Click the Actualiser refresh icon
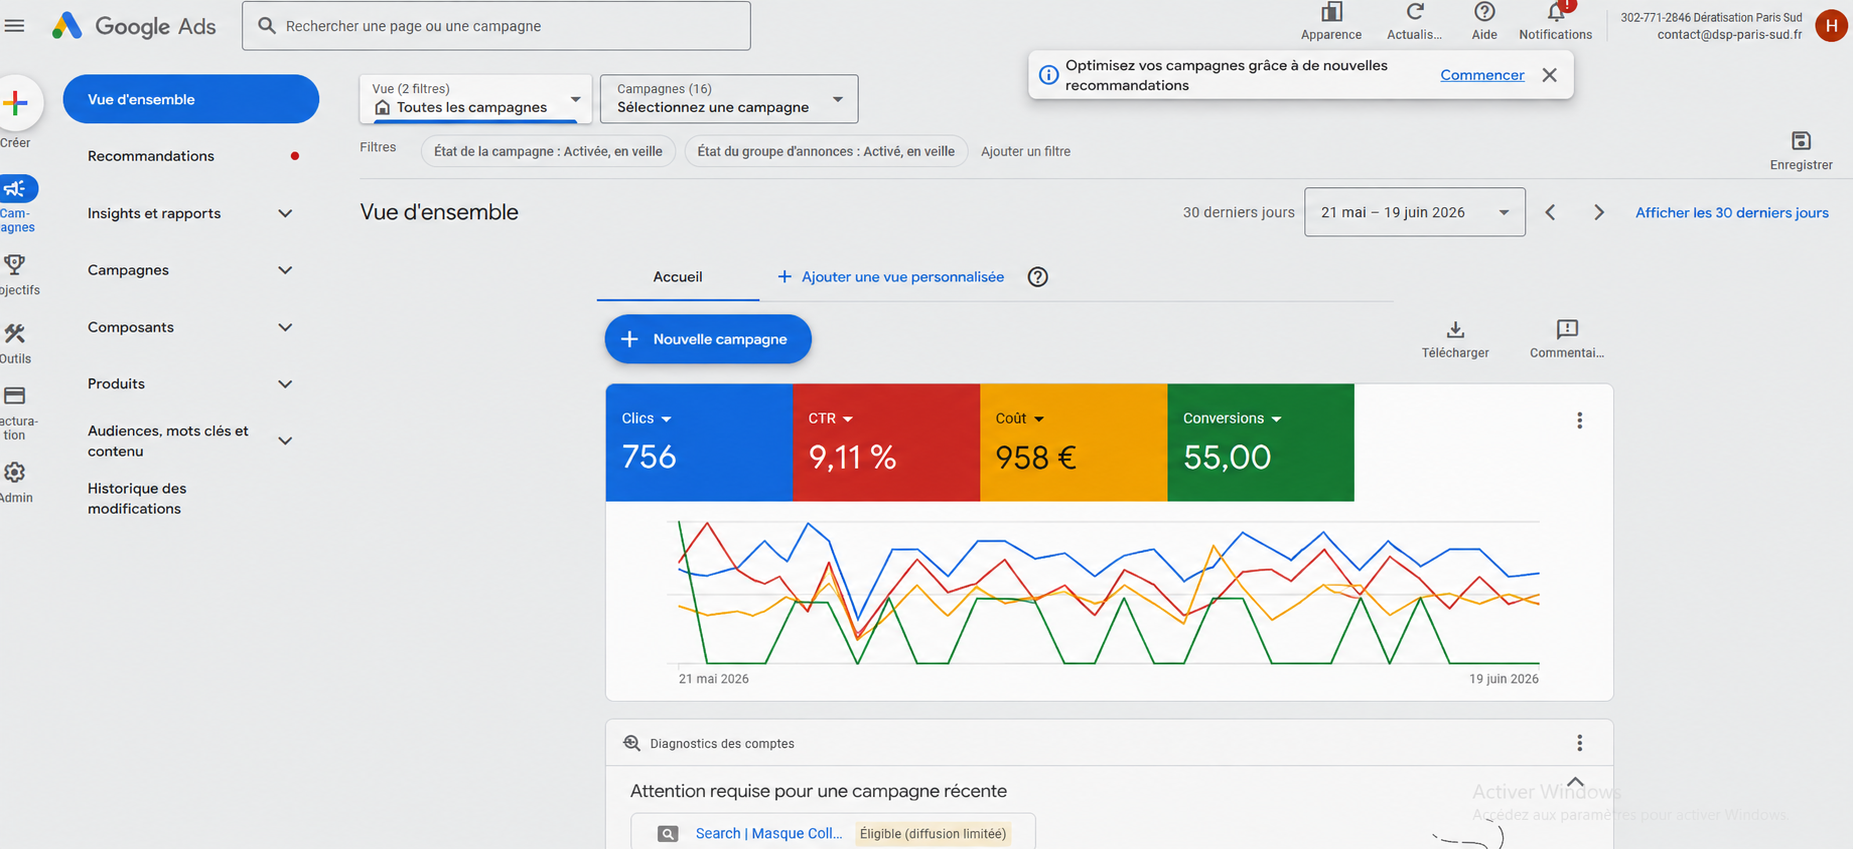The image size is (1853, 849). (x=1414, y=13)
